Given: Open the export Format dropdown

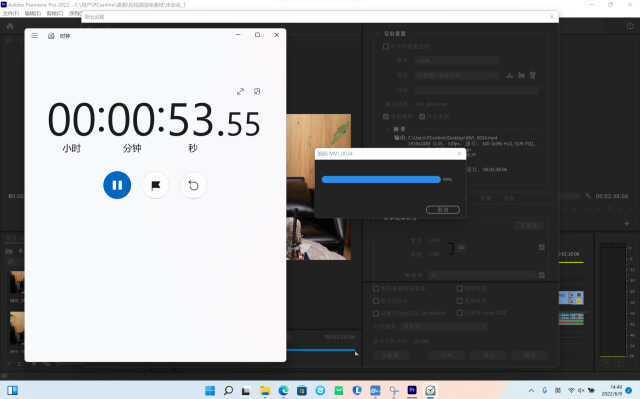Looking at the screenshot, I should coord(457,60).
